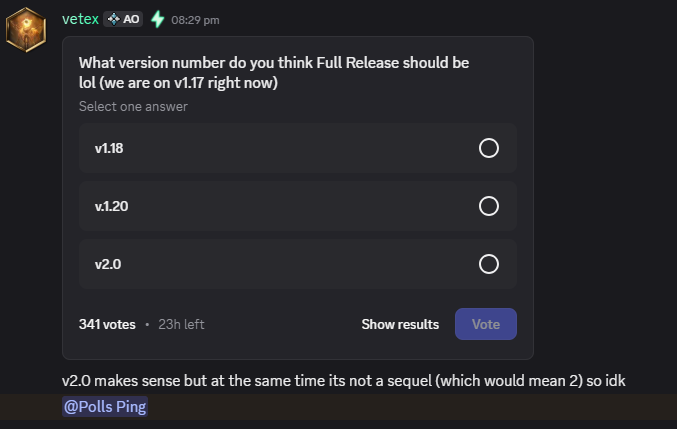
Task: Click the 08:29 pm message timestamp
Action: point(195,20)
